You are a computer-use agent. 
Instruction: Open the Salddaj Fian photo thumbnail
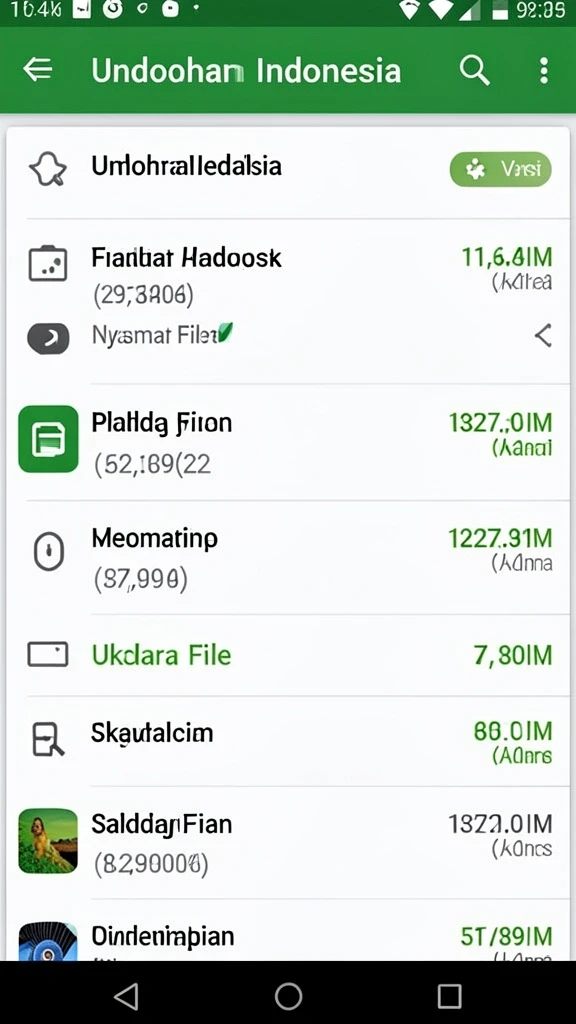[48, 840]
